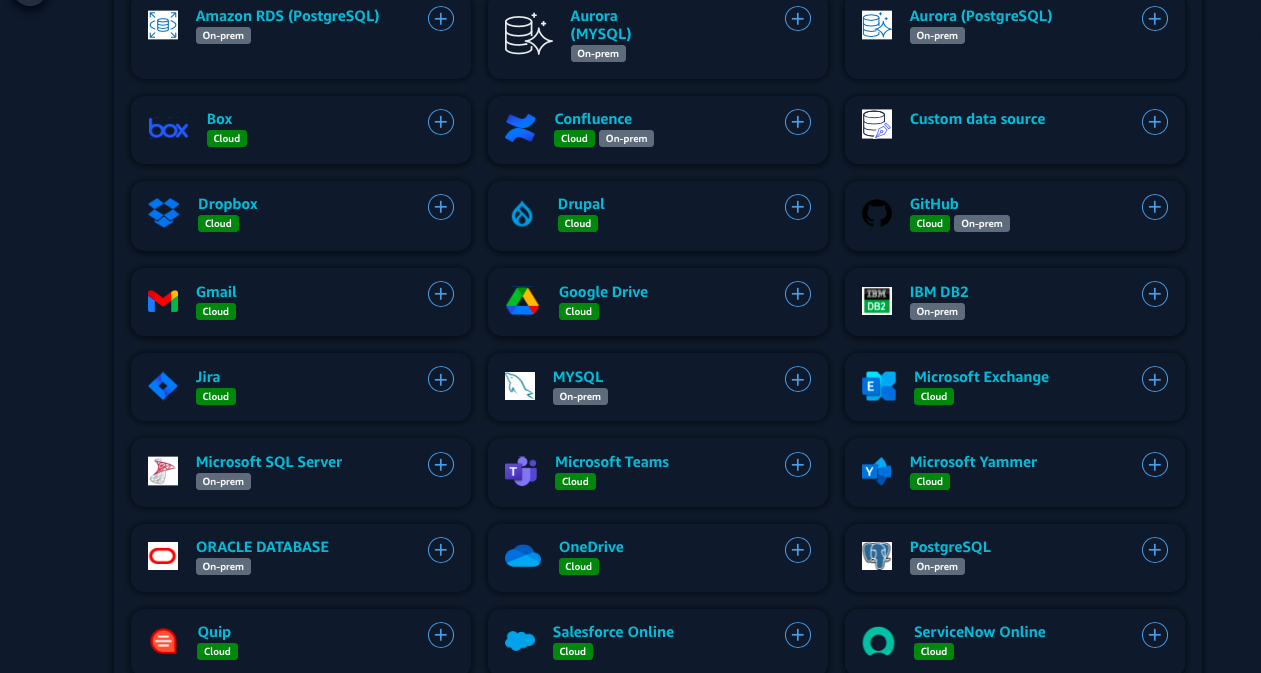The image size is (1261, 673).
Task: Click the "Salesforce Online" title text
Action: click(613, 632)
